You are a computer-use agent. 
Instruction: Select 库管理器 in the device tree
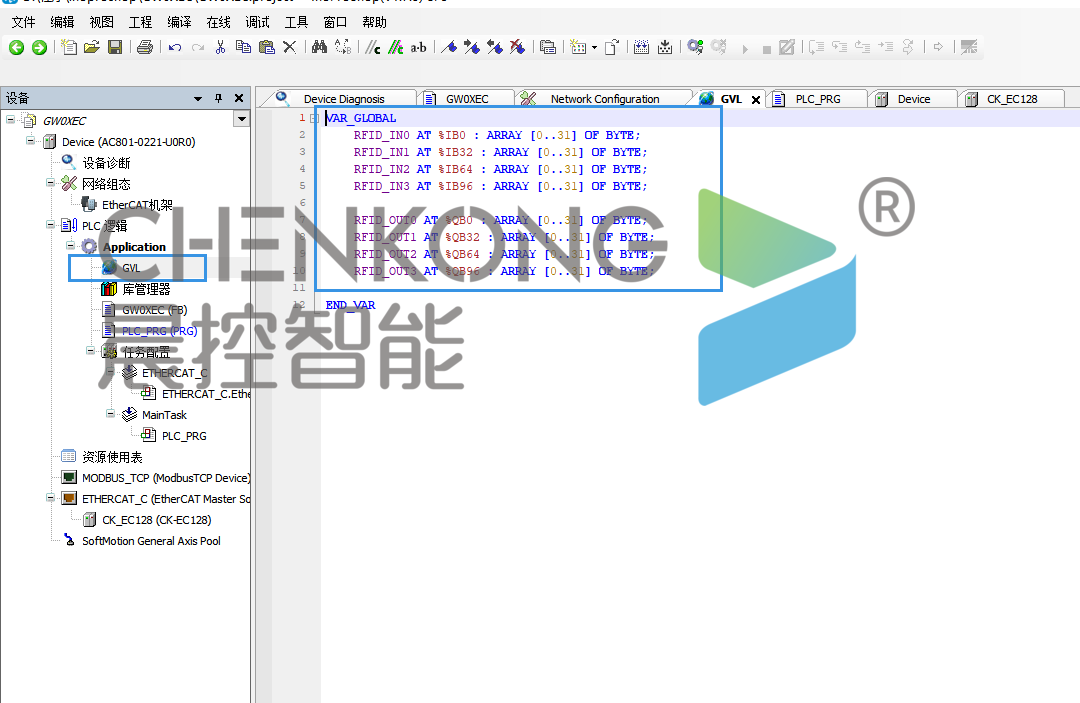pos(146,289)
